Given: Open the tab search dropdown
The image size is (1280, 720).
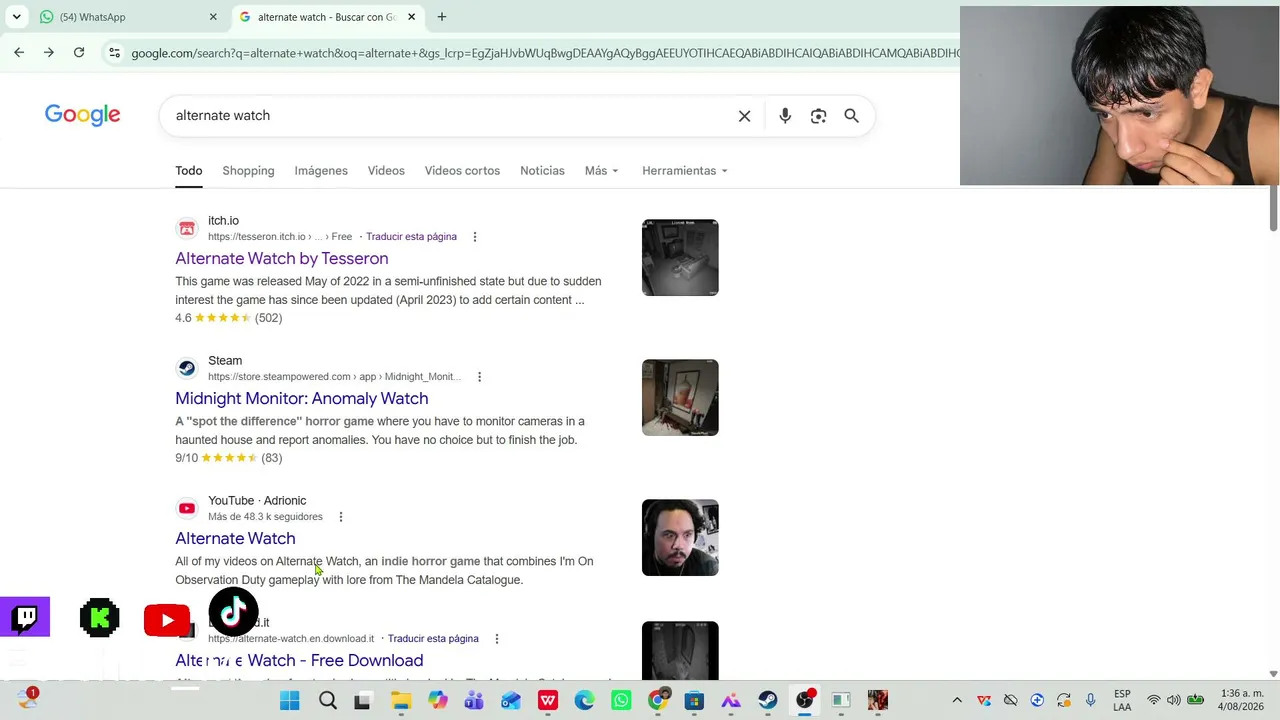Looking at the screenshot, I should point(17,17).
